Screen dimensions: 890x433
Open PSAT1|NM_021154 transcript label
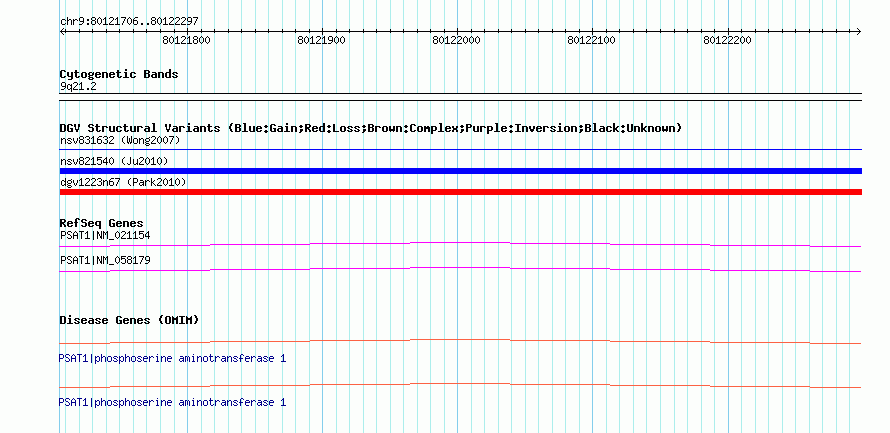click(x=105, y=235)
